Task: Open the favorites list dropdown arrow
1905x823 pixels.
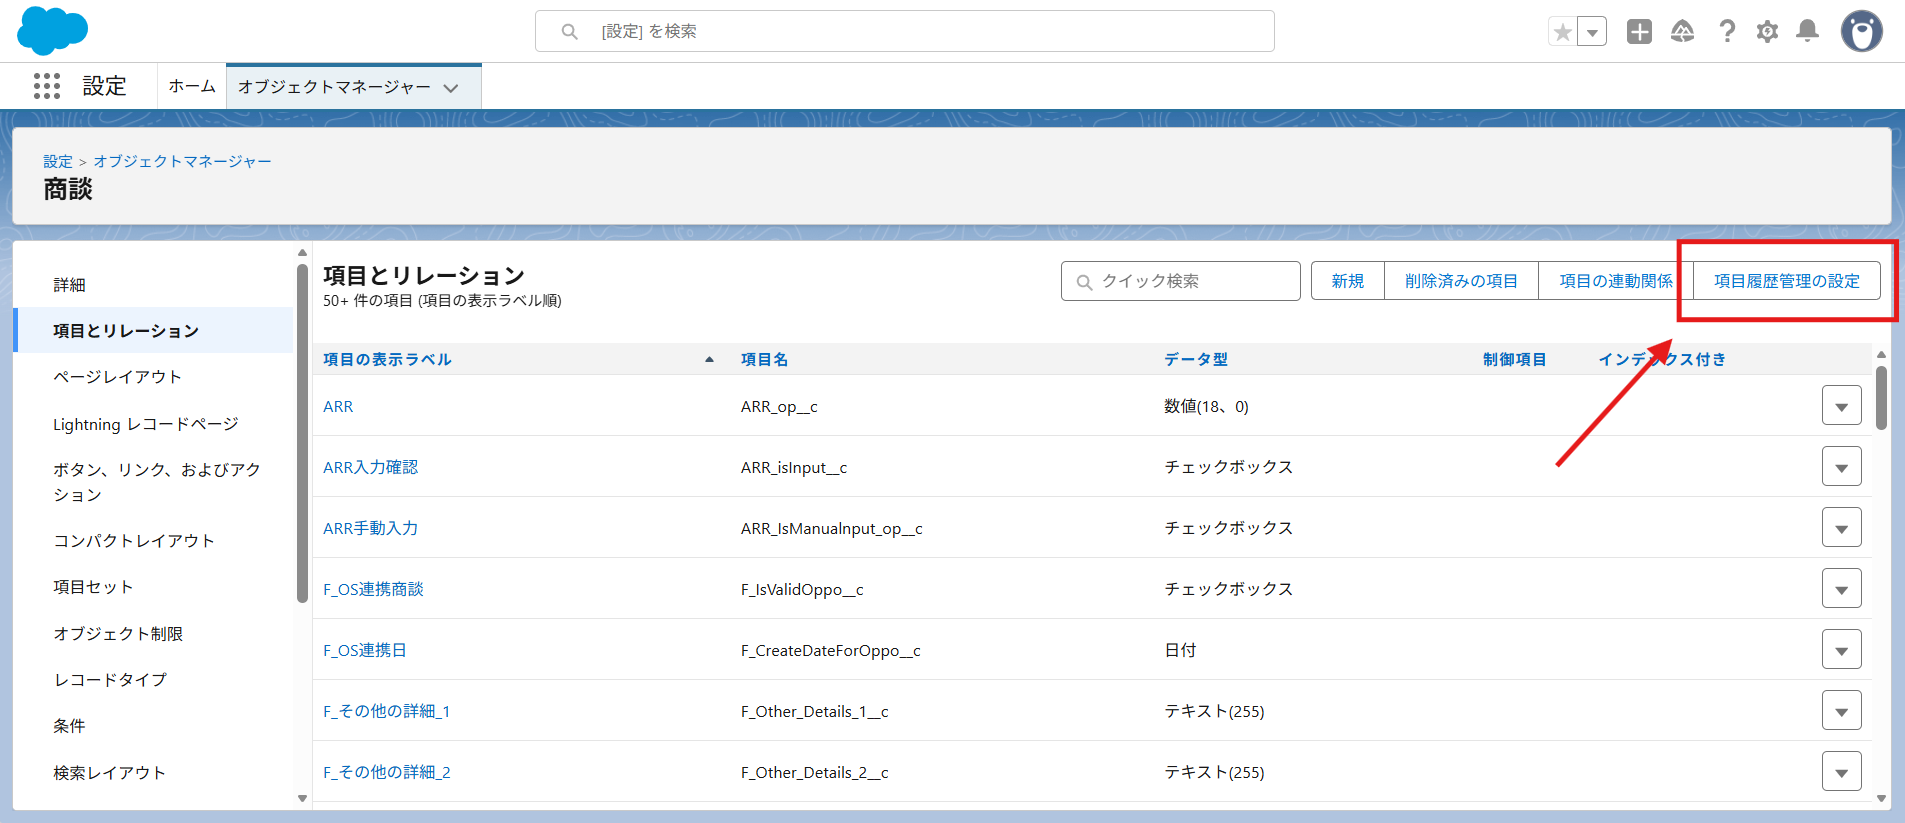Action: pos(1592,32)
